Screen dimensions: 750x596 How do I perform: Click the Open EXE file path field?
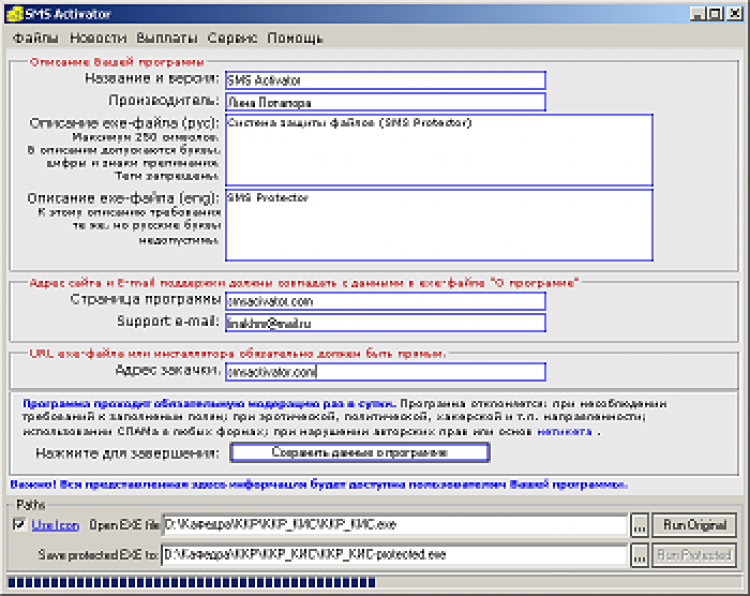395,525
